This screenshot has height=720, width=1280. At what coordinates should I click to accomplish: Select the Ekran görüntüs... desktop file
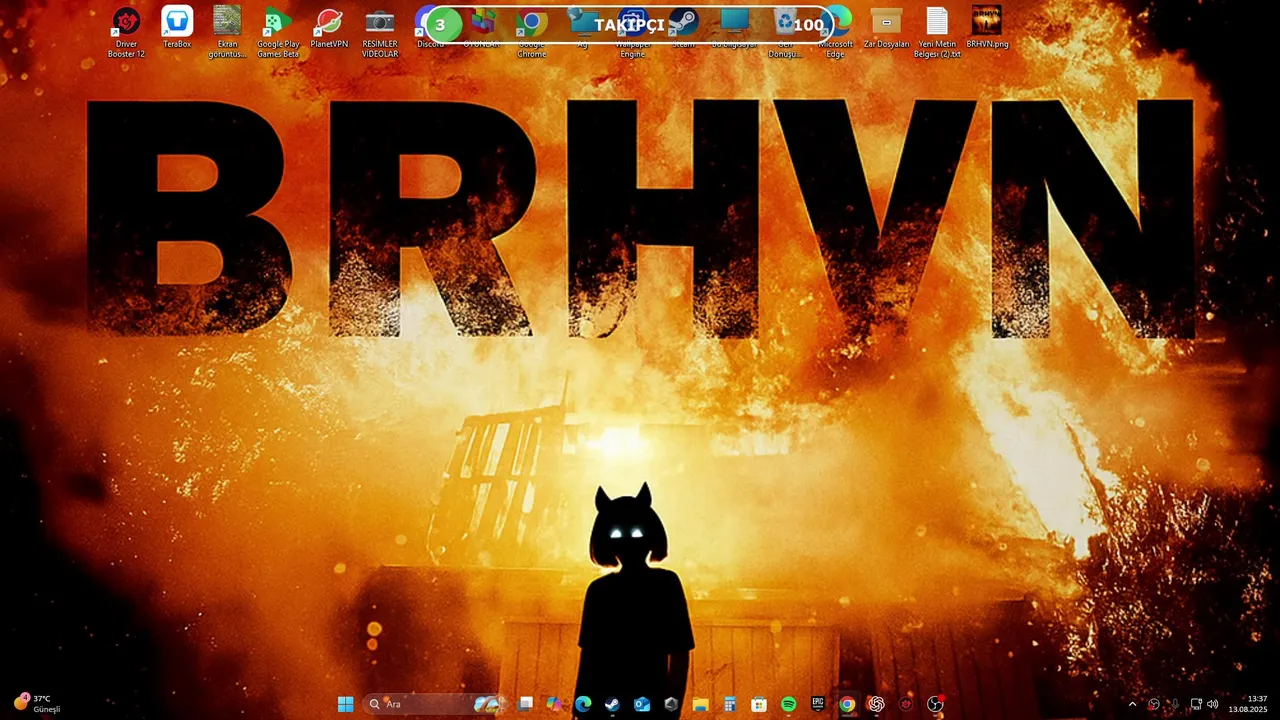[x=227, y=33]
